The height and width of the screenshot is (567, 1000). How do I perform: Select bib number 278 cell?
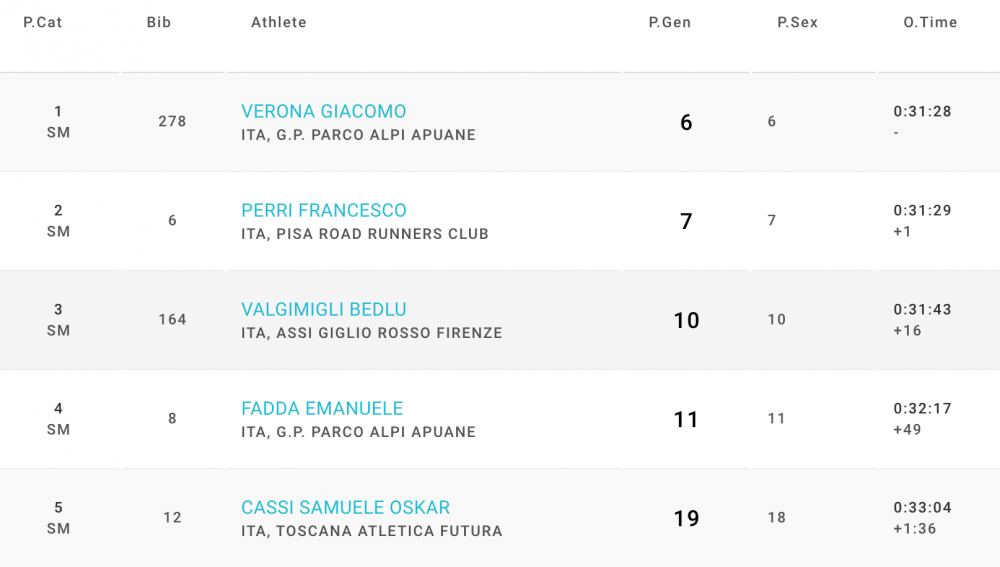tap(172, 121)
